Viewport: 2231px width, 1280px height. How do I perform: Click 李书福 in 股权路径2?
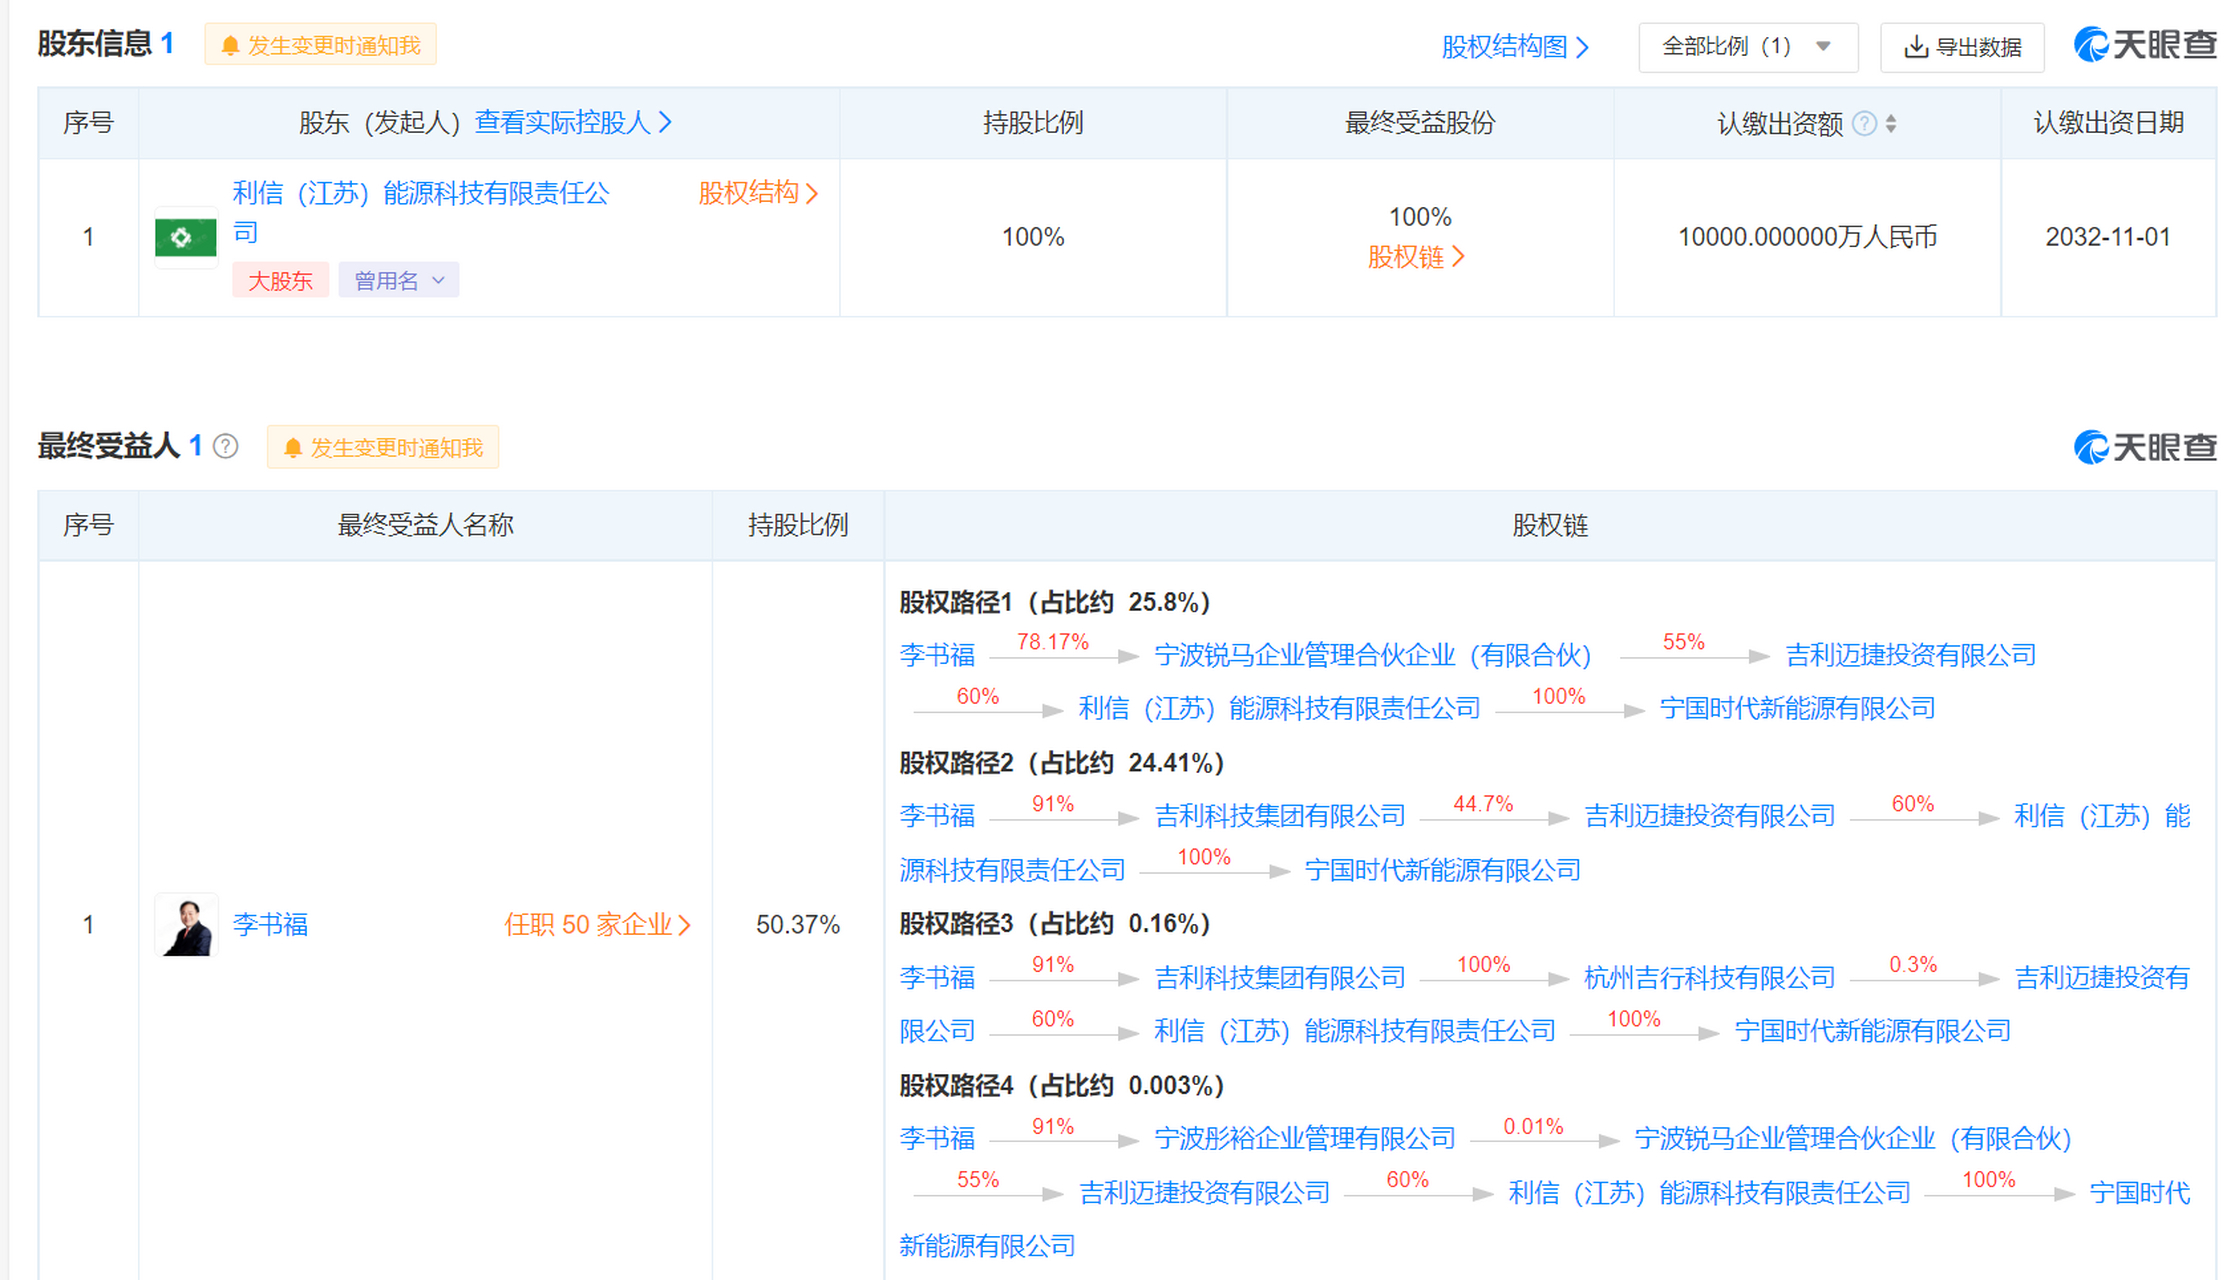click(x=937, y=816)
